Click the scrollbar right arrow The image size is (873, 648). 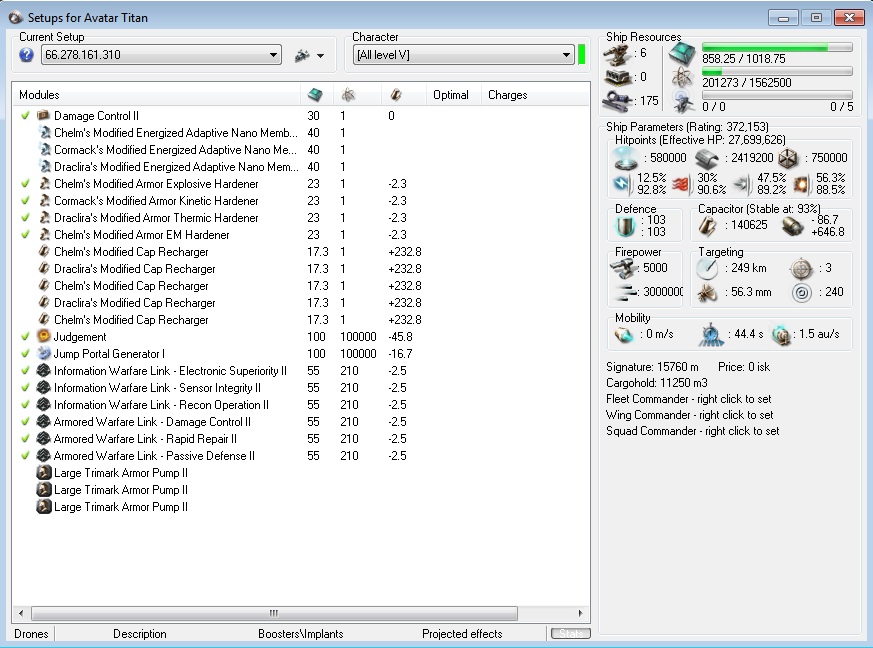(581, 613)
